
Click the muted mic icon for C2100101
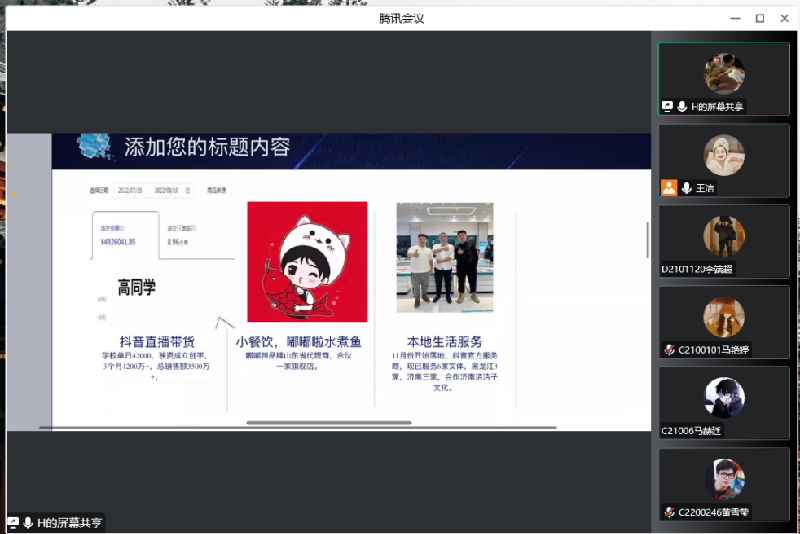coord(669,350)
